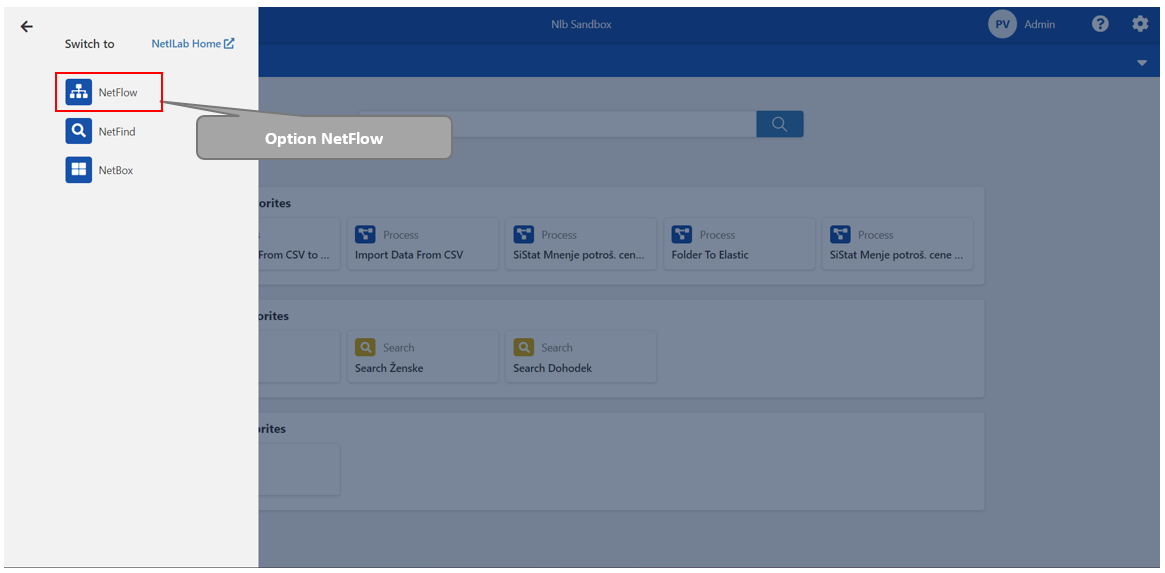
Task: Open Import Data From CSV process
Action: point(420,245)
